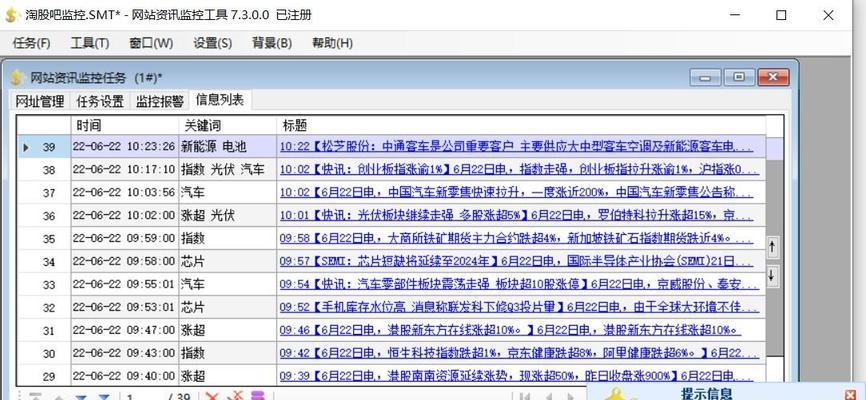This screenshot has width=866, height=400.
Task: Minimize the 网站资讯监控任务 child window
Action: [x=705, y=77]
